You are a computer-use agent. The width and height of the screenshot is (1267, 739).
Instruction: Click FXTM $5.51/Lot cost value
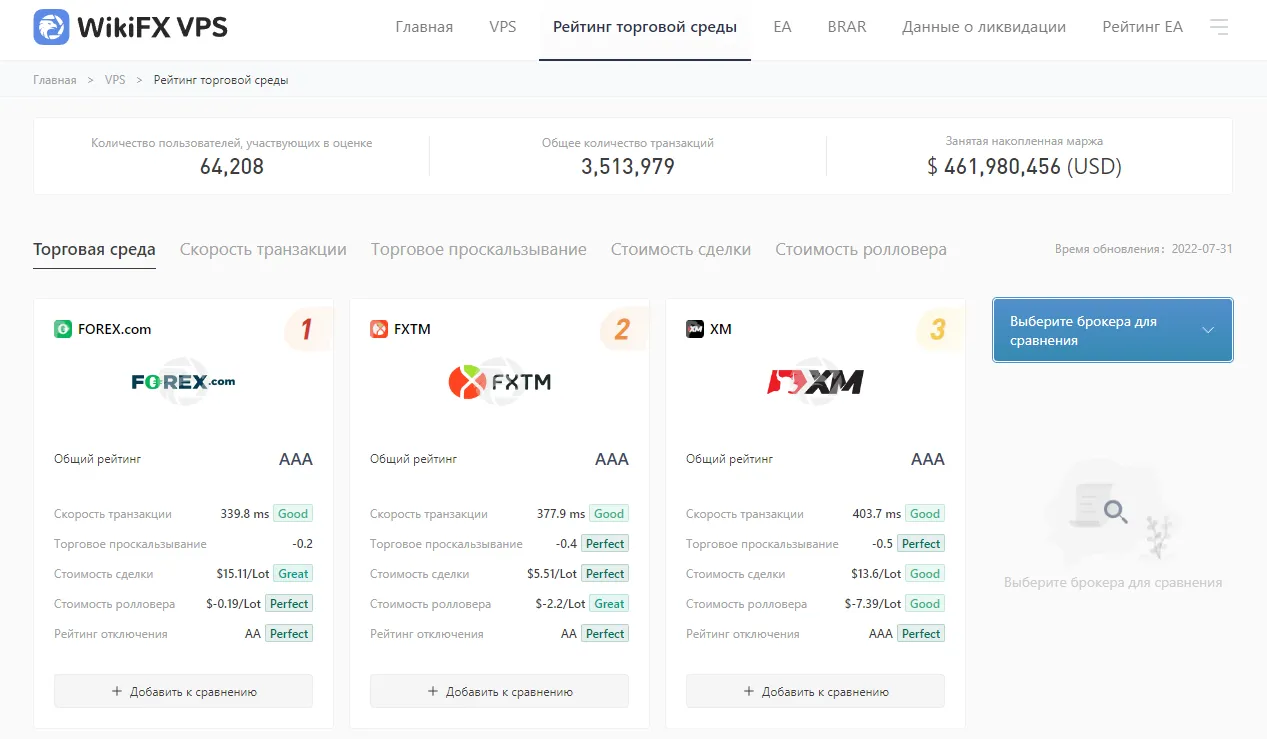[552, 574]
